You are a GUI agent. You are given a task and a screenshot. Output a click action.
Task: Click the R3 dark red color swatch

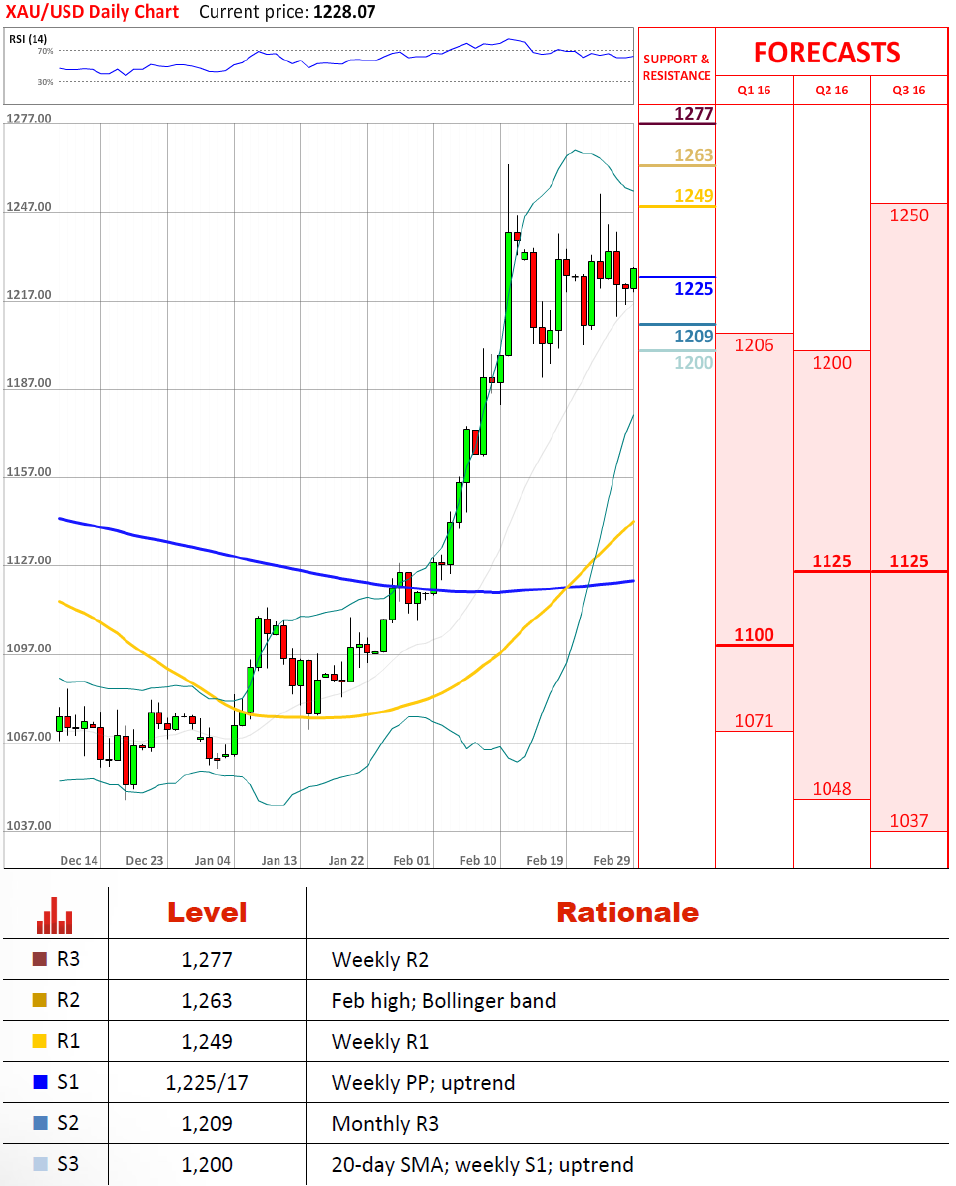click(x=40, y=959)
